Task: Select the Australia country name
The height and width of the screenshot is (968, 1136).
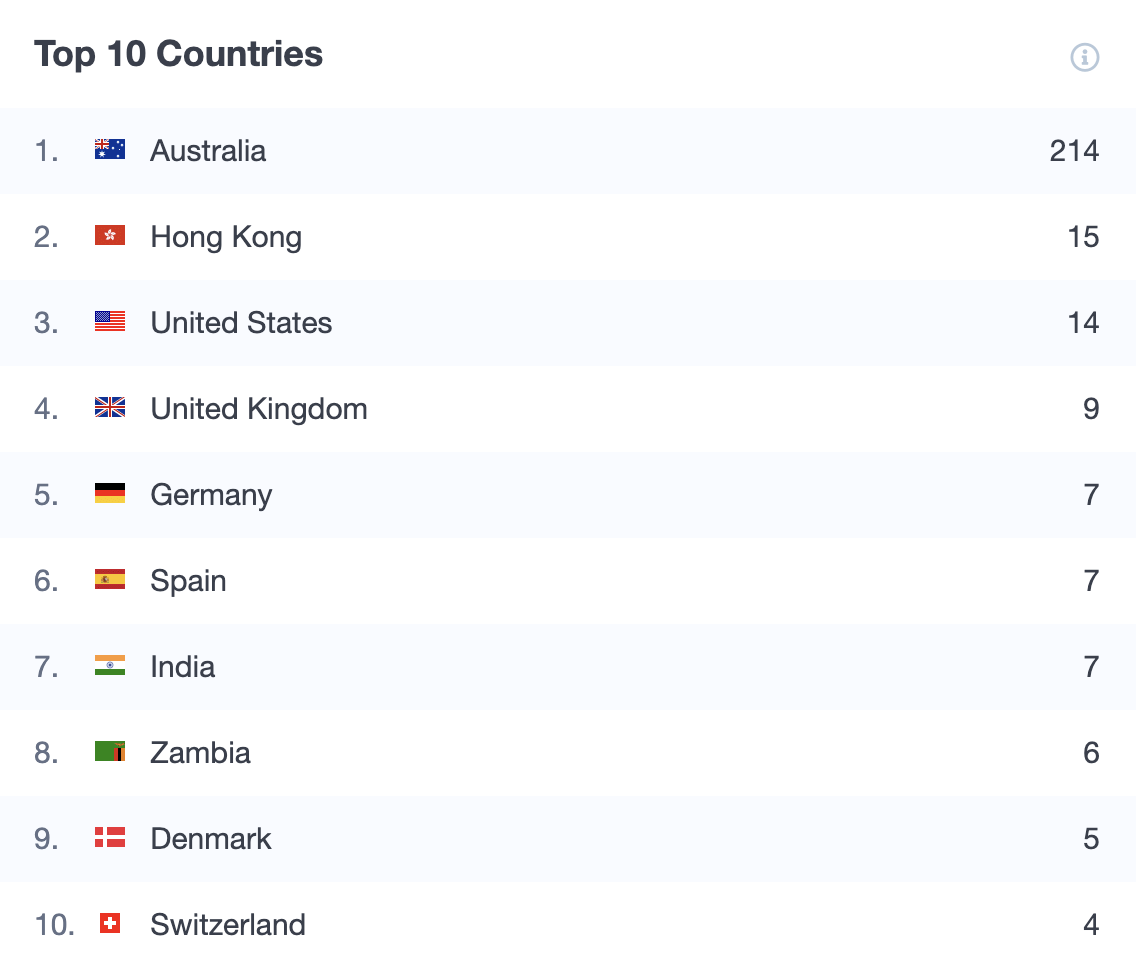Action: pyautogui.click(x=208, y=151)
